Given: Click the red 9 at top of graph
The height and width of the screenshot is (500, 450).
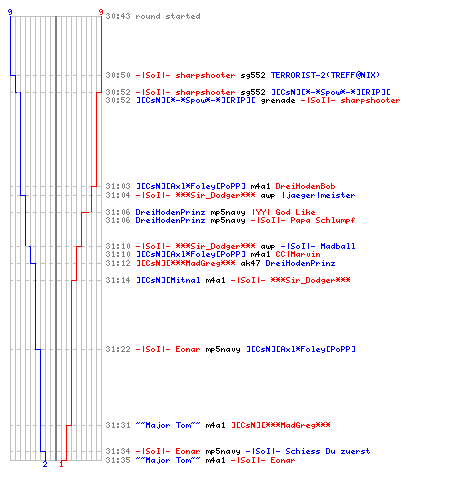Looking at the screenshot, I should [x=101, y=12].
